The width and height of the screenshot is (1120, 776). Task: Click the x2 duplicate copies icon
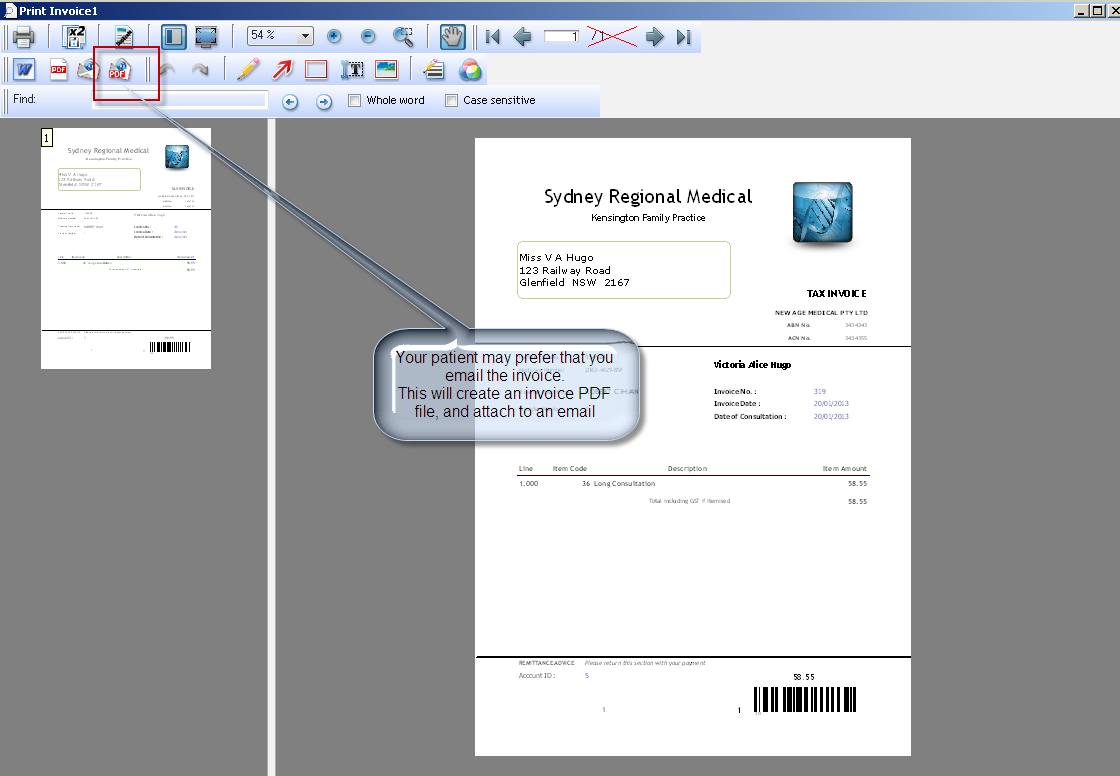tap(74, 36)
